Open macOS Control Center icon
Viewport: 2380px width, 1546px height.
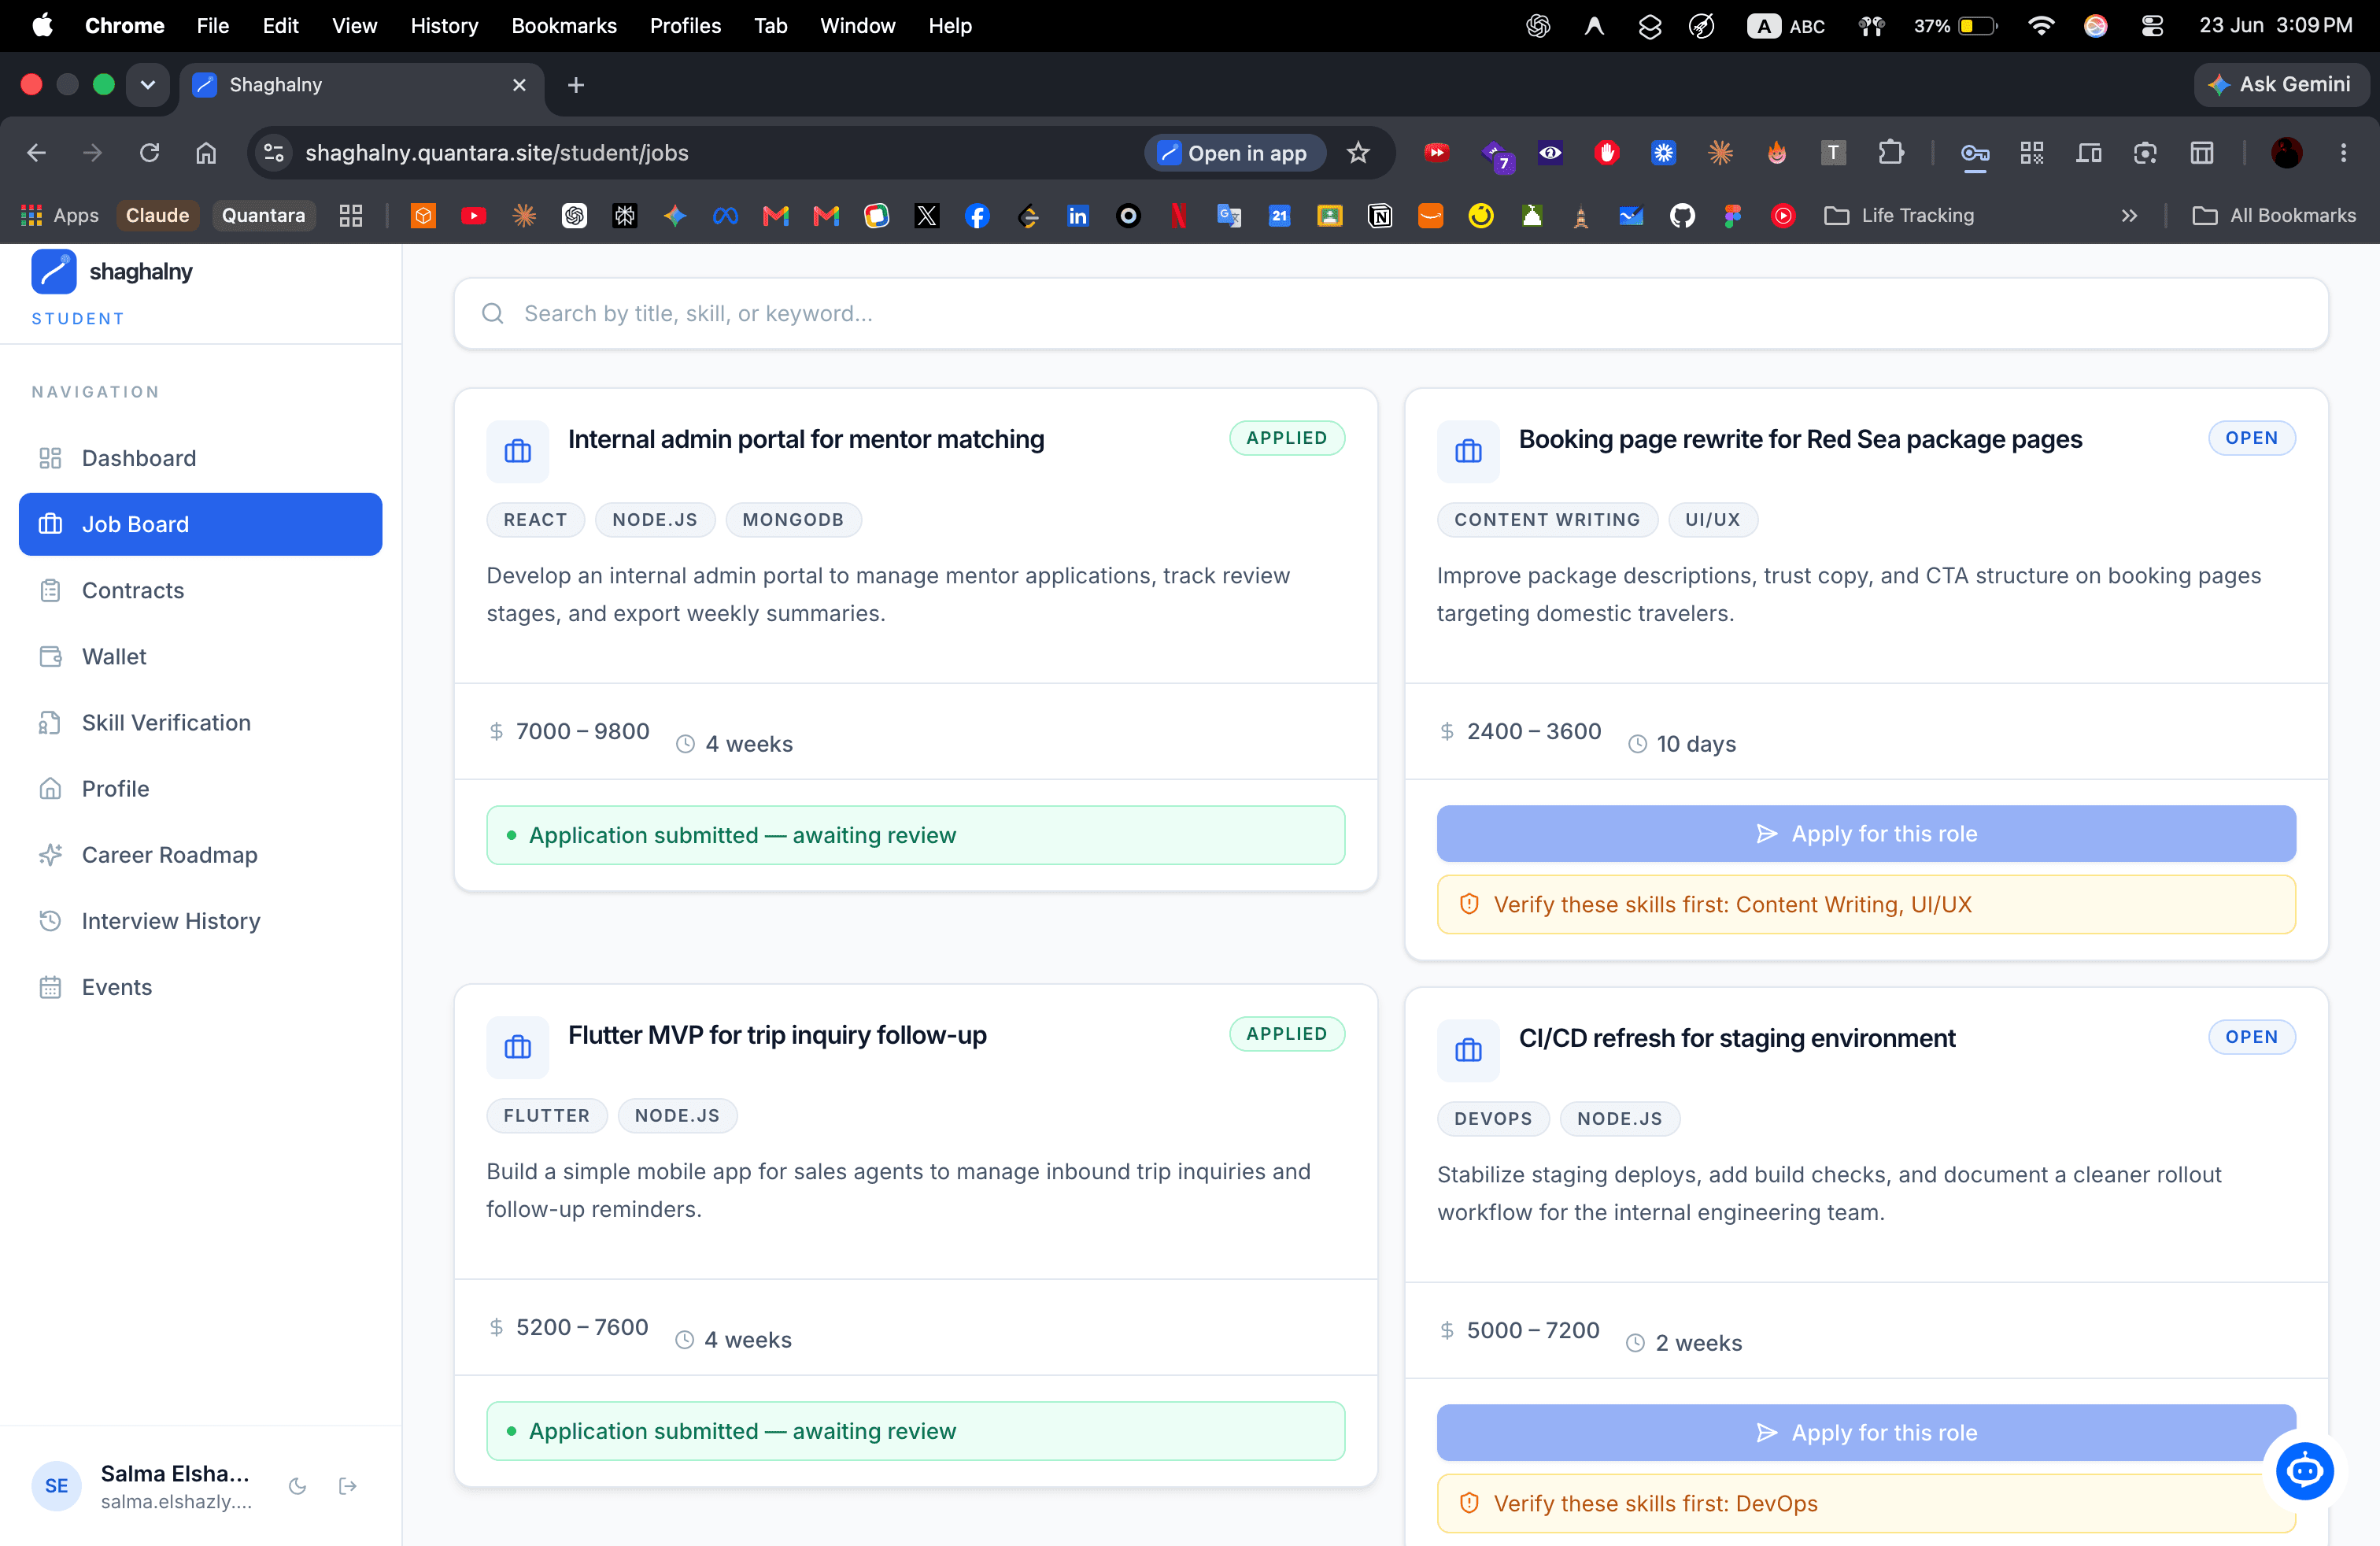coord(2152,26)
